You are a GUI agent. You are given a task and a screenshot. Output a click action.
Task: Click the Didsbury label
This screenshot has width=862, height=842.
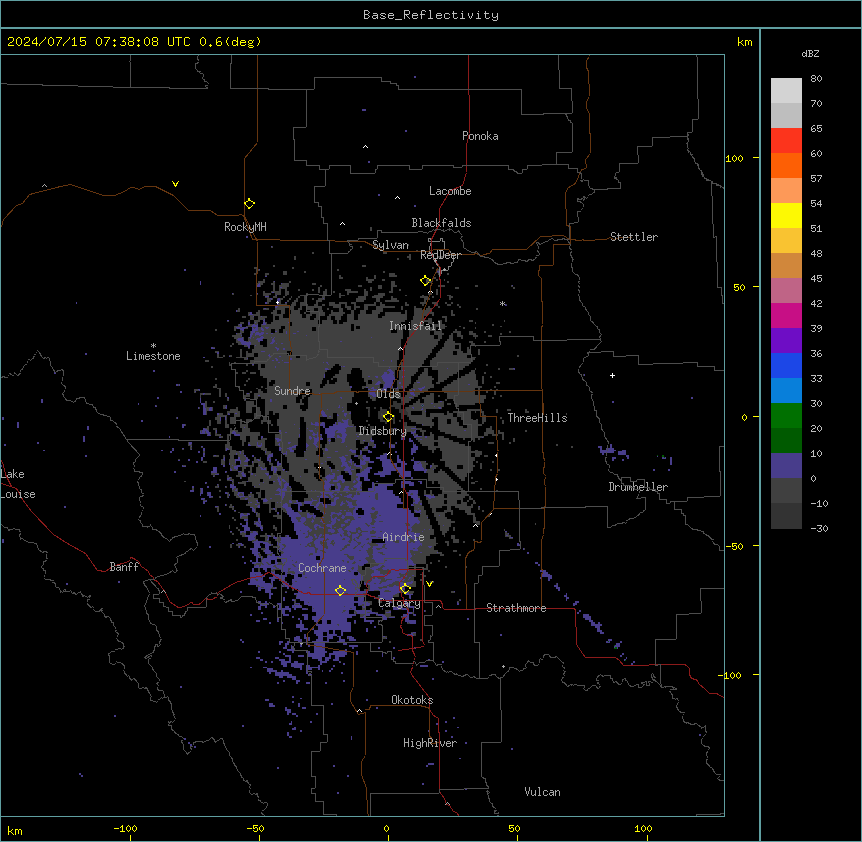point(383,431)
